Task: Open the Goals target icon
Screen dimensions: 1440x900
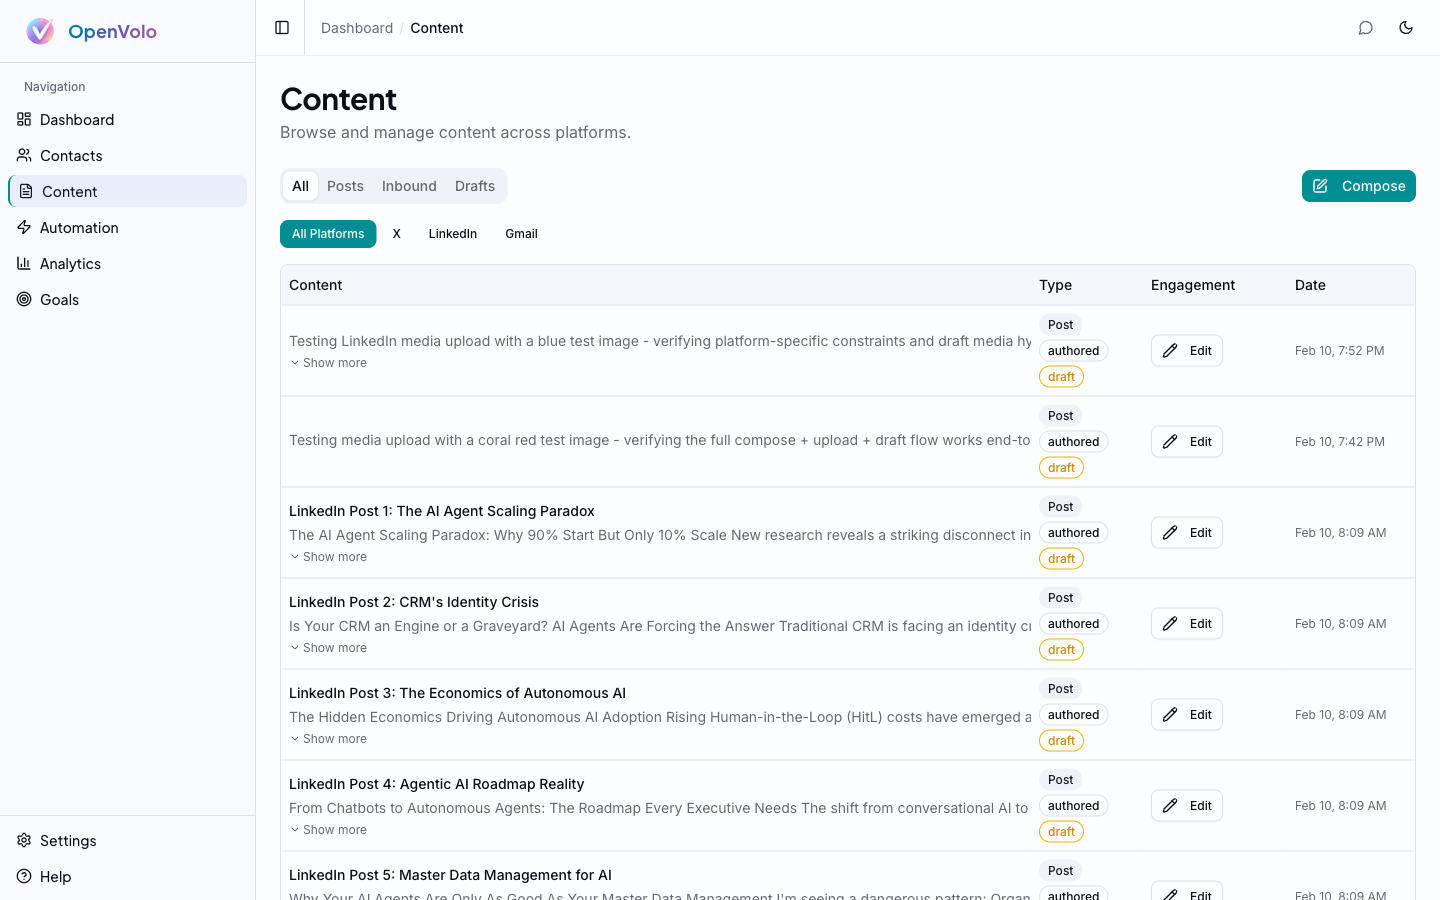Action: [24, 299]
